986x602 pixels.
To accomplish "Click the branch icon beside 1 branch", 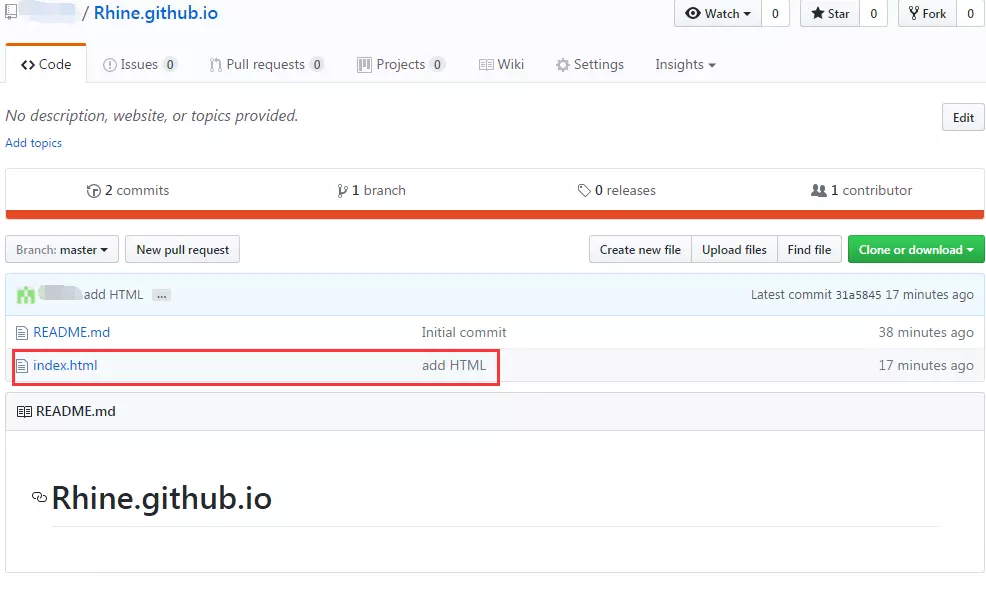I will (343, 191).
